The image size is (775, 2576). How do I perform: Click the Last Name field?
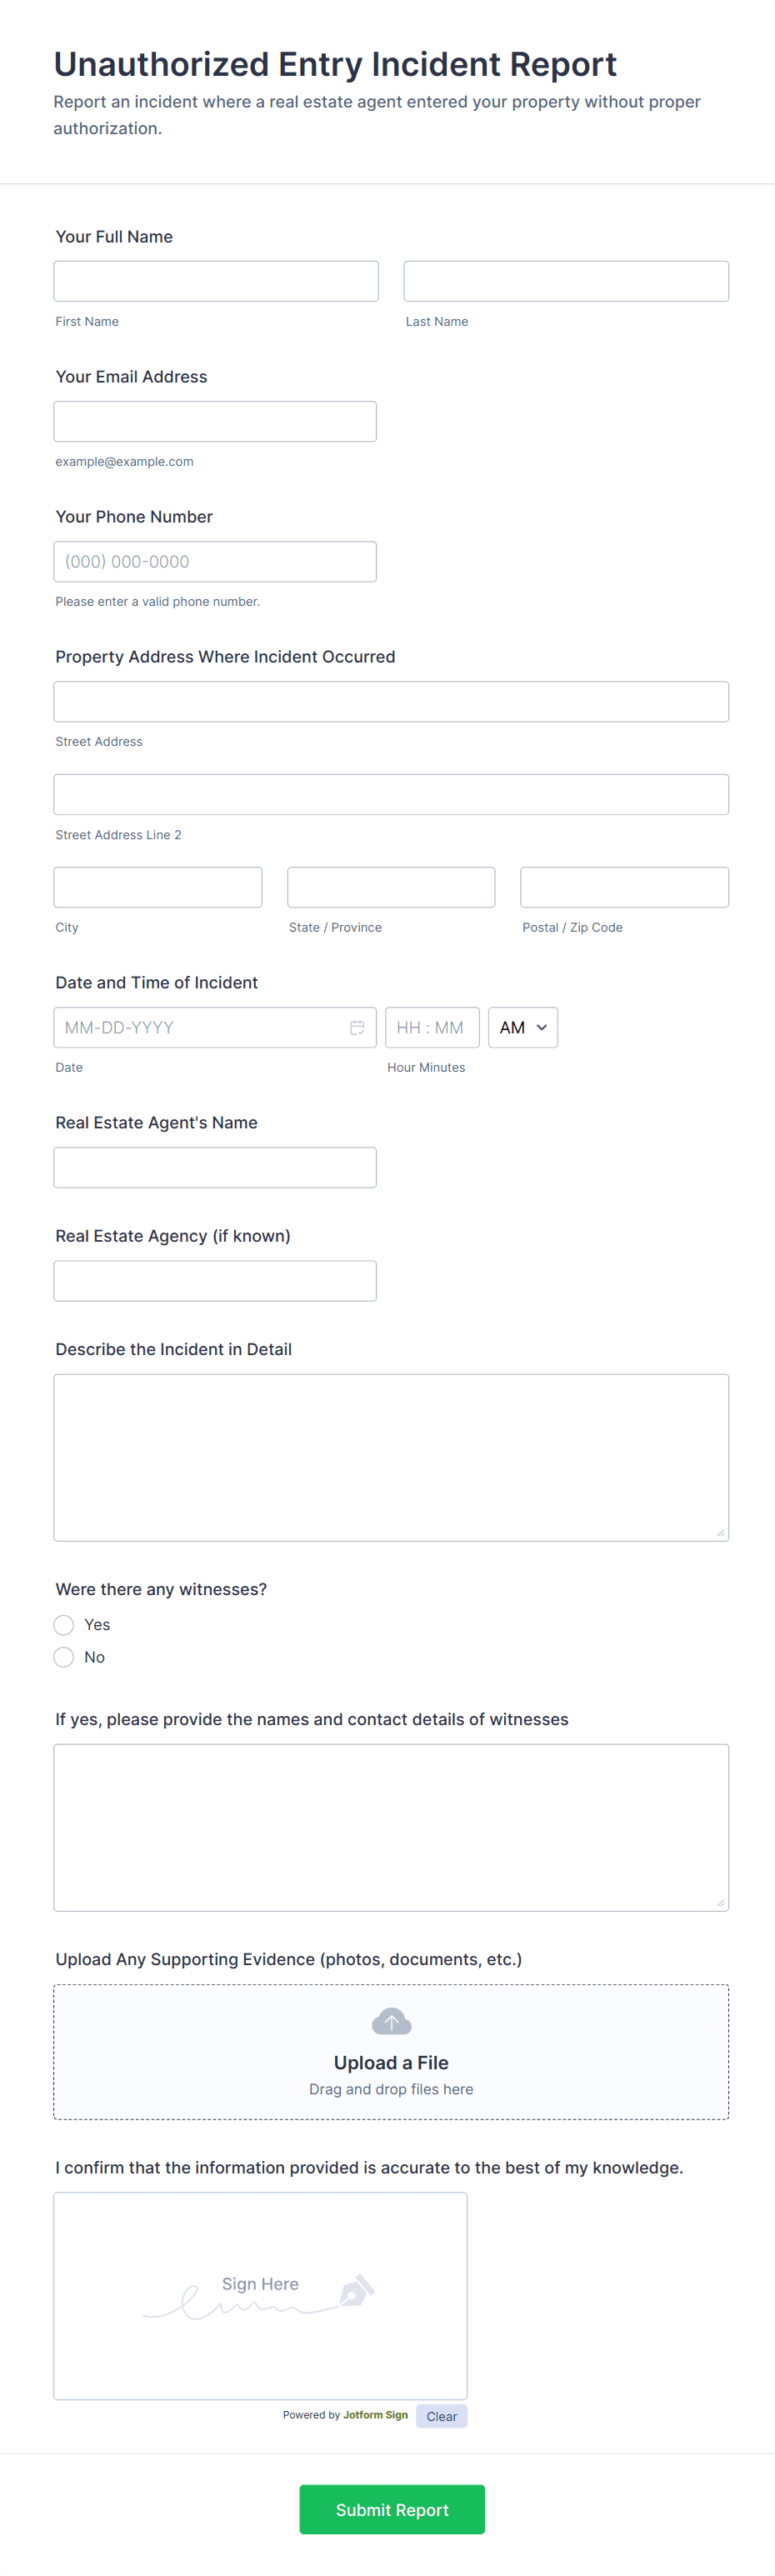tap(566, 281)
